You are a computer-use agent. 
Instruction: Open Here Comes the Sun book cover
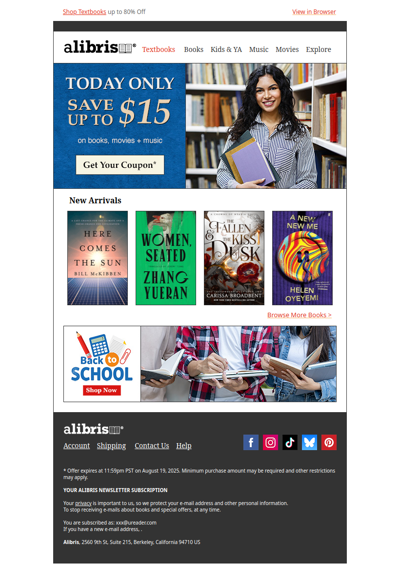[98, 258]
